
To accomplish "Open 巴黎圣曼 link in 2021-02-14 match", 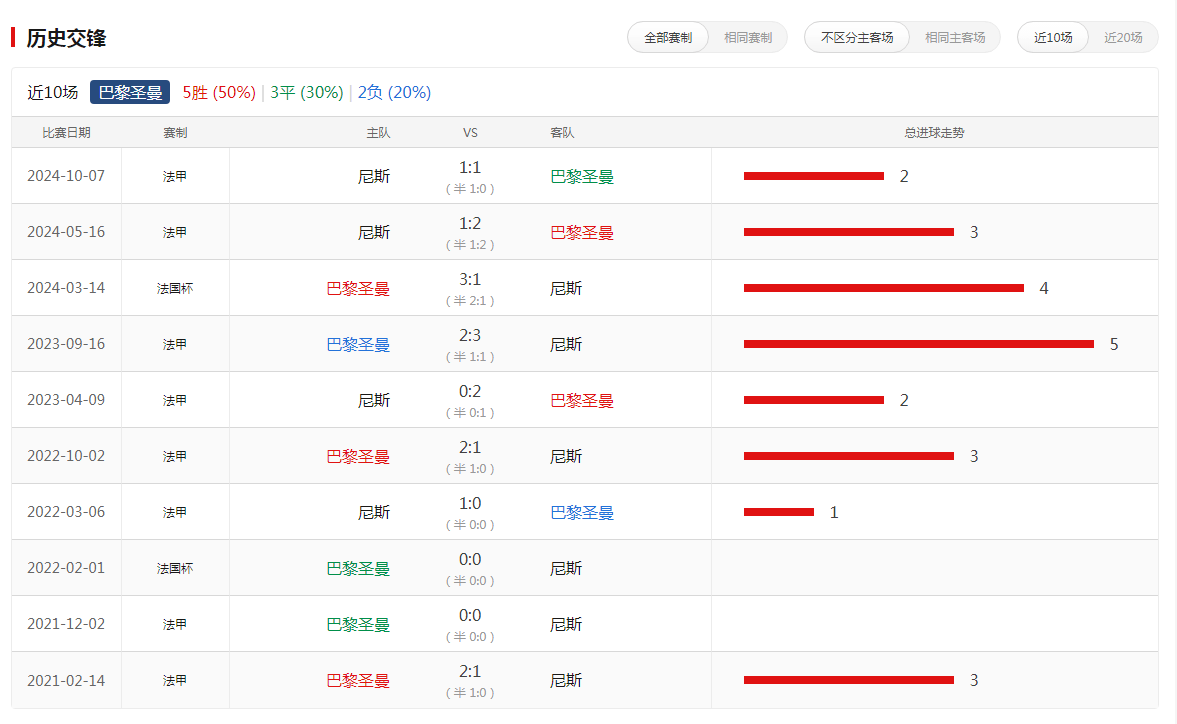I will click(358, 680).
